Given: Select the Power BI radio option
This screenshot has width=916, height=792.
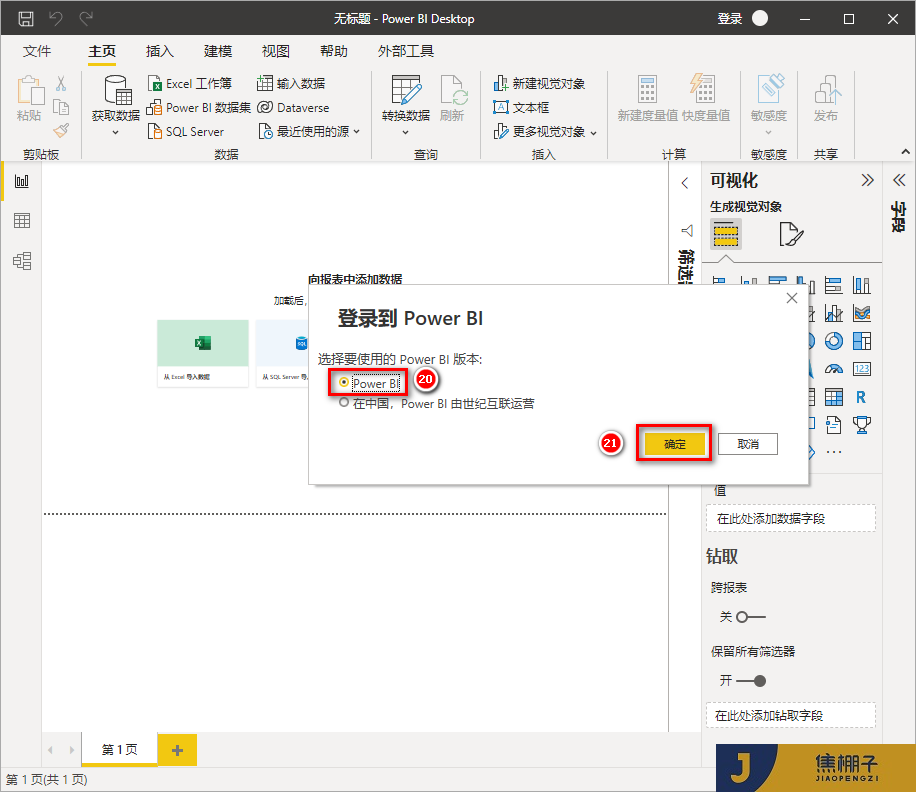Looking at the screenshot, I should (x=344, y=383).
